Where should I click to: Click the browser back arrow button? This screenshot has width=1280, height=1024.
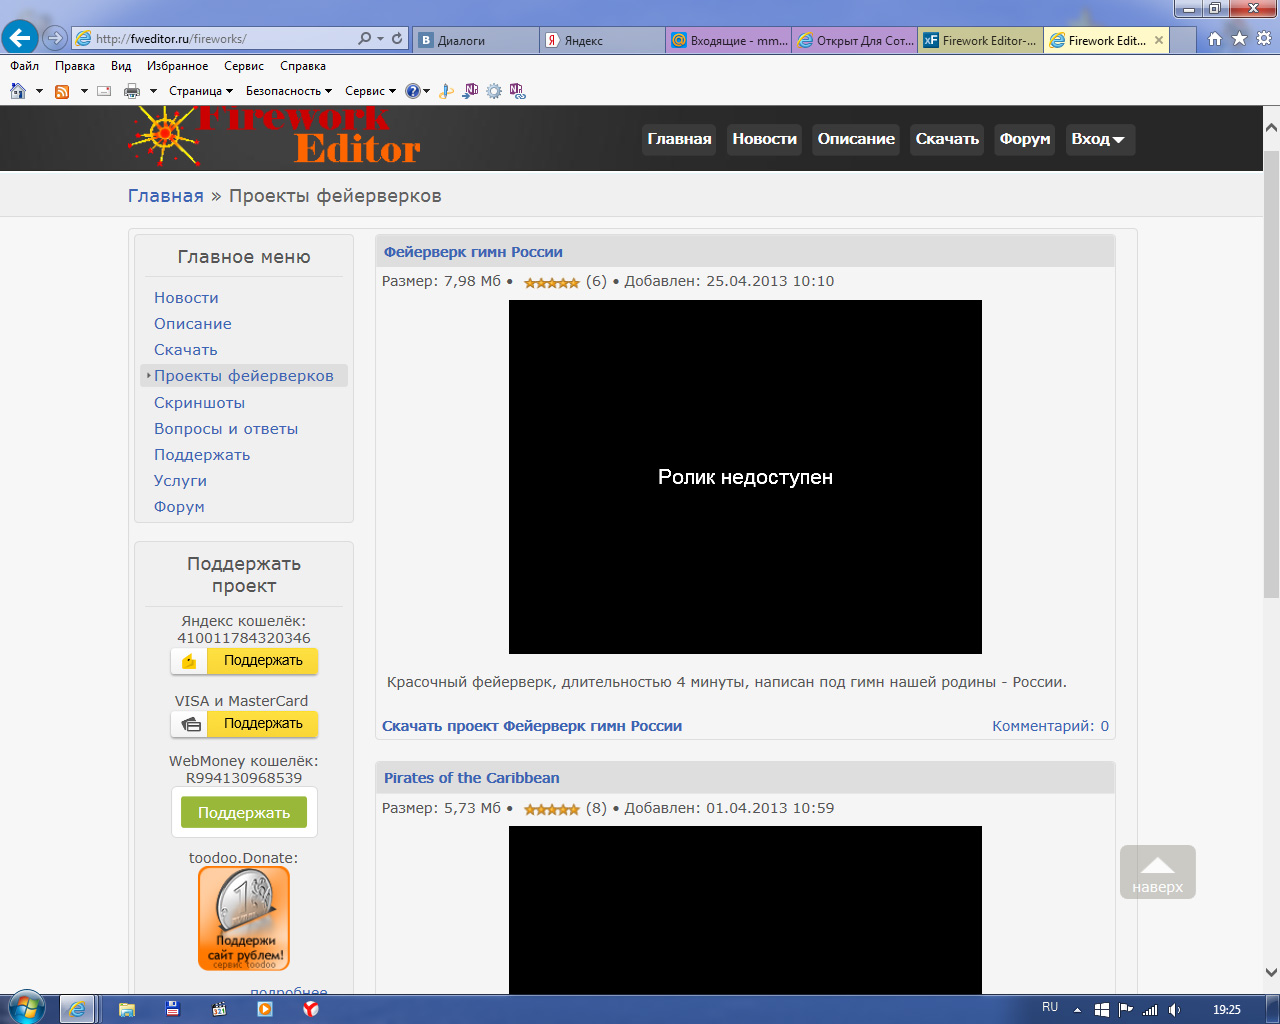[20, 38]
